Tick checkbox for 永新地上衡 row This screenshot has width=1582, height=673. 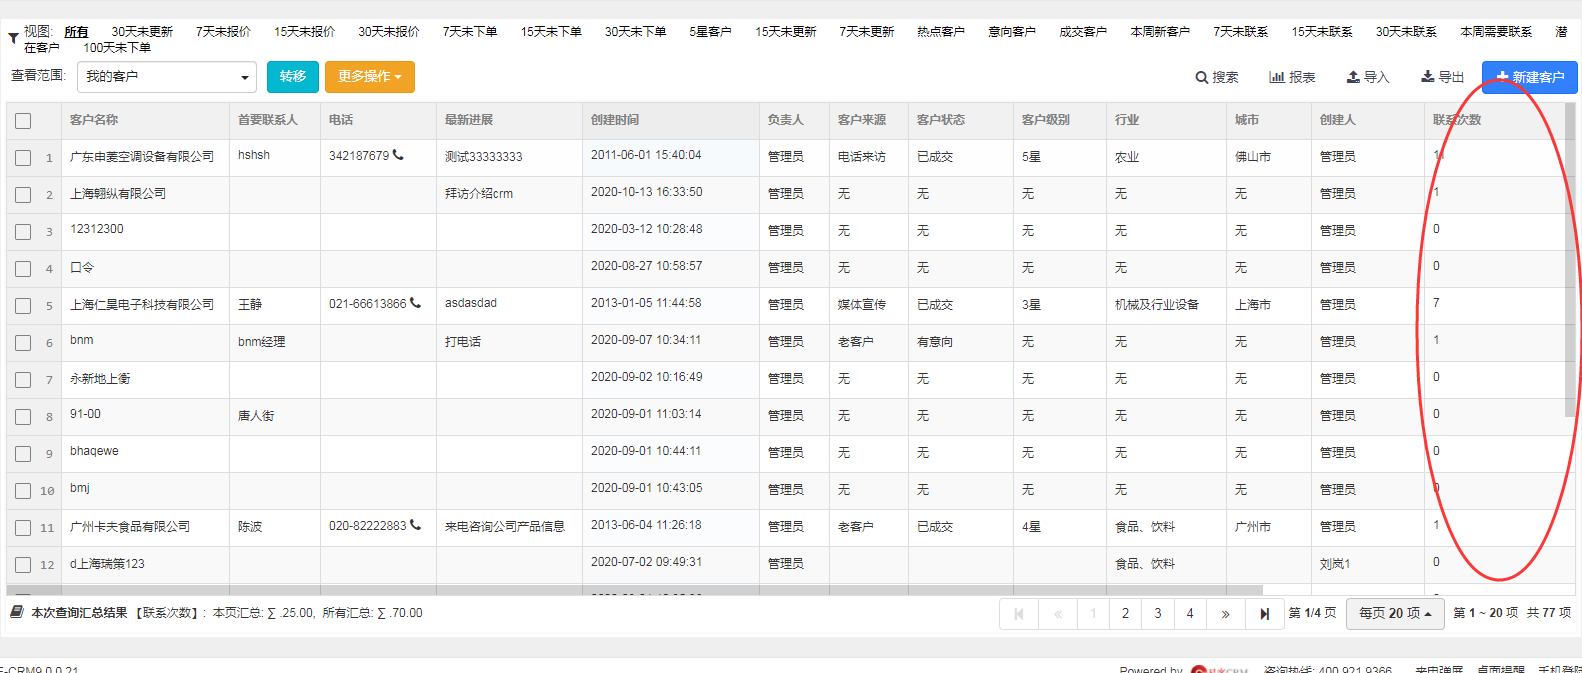click(x=23, y=380)
